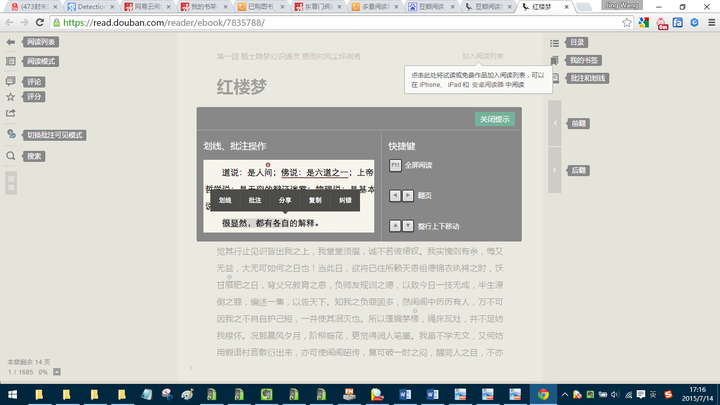Viewport: 720px width, 405px height.
Task: Select 纠错 in the annotation popup
Action: (345, 200)
